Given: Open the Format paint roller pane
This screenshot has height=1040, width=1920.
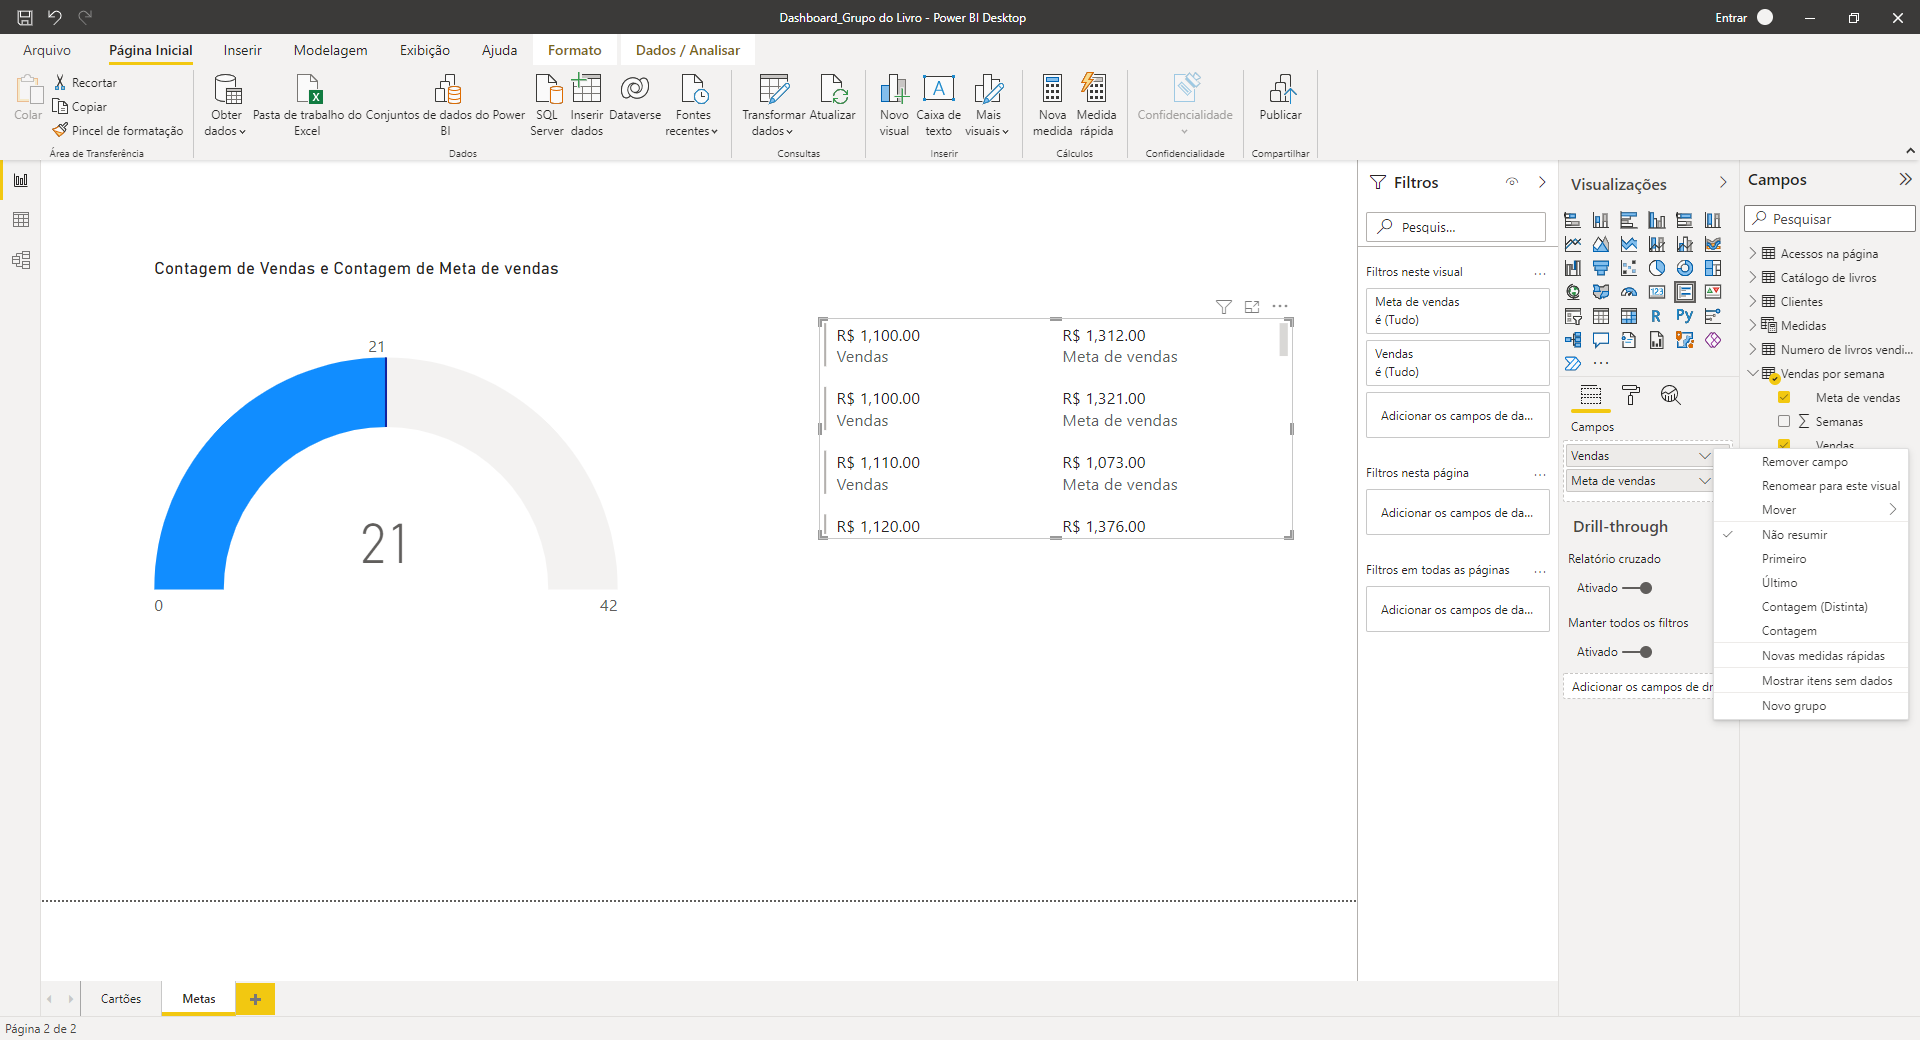Looking at the screenshot, I should pos(1631,395).
